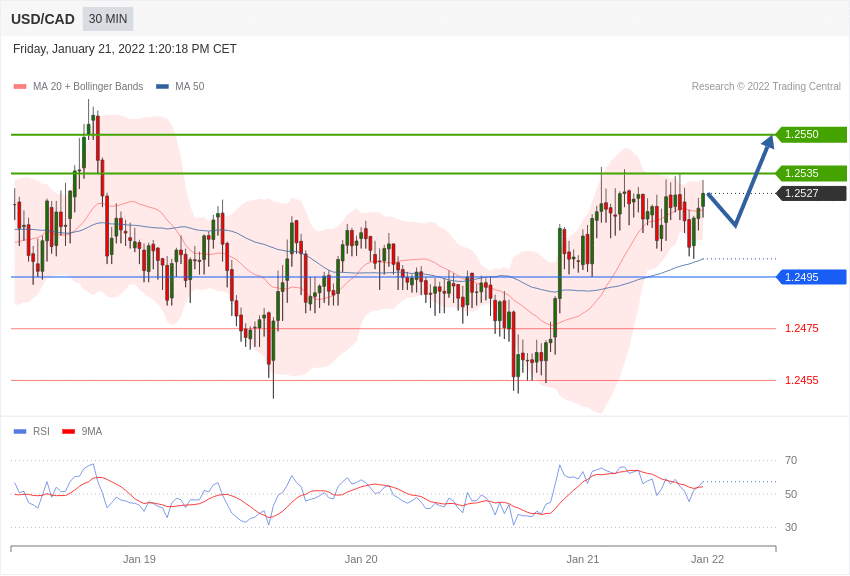This screenshot has height=576, width=850.
Task: Click the 9MA legend label
Action: click(92, 431)
